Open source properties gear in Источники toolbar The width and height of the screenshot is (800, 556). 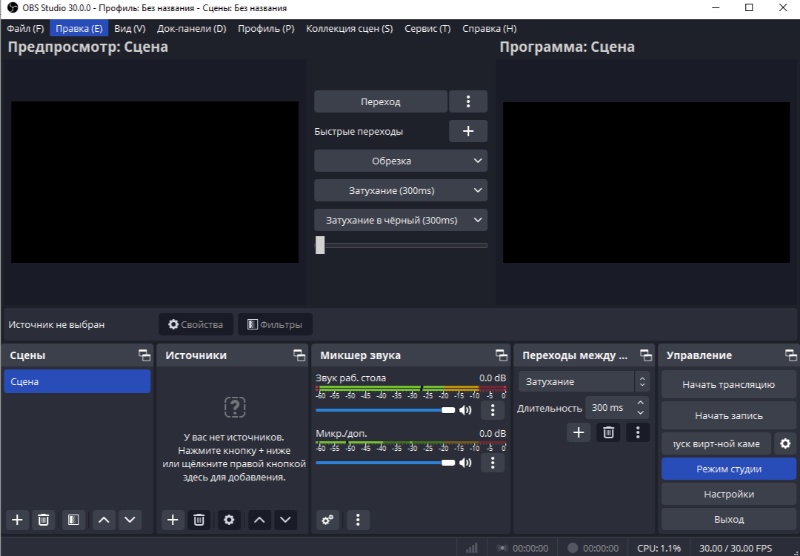pos(229,520)
